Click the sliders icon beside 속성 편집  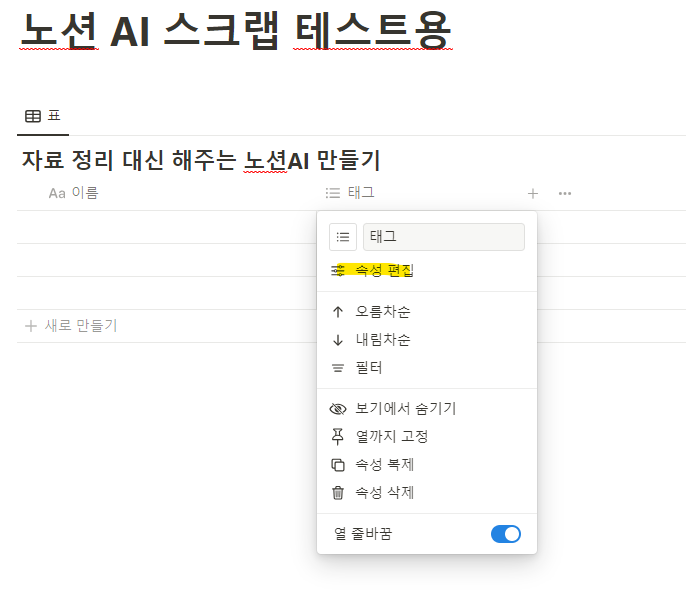(338, 271)
